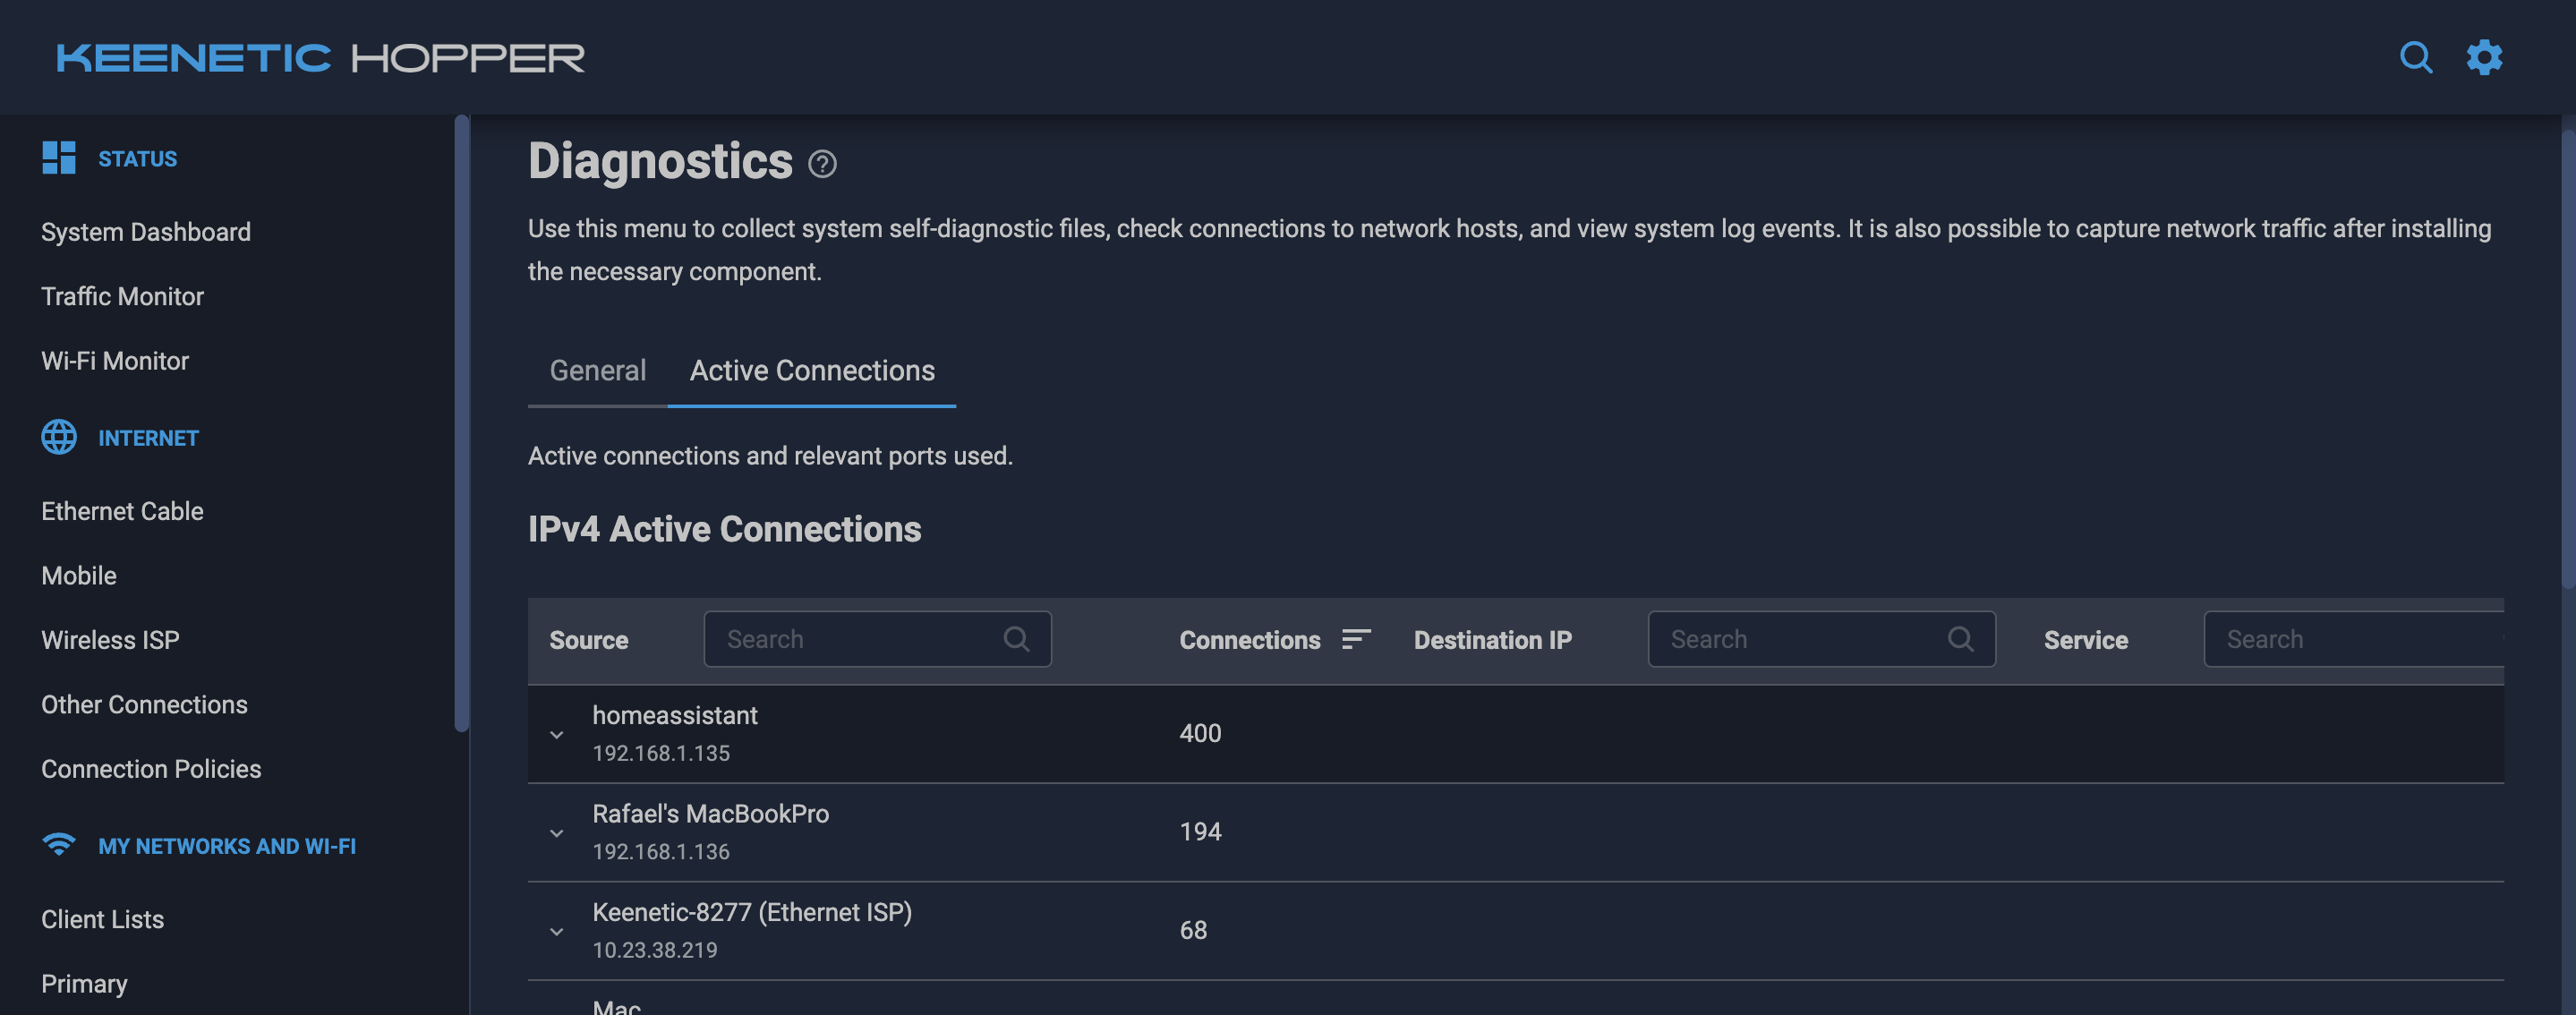Click magnifier inside Source search field
2576x1015 pixels.
point(1016,639)
